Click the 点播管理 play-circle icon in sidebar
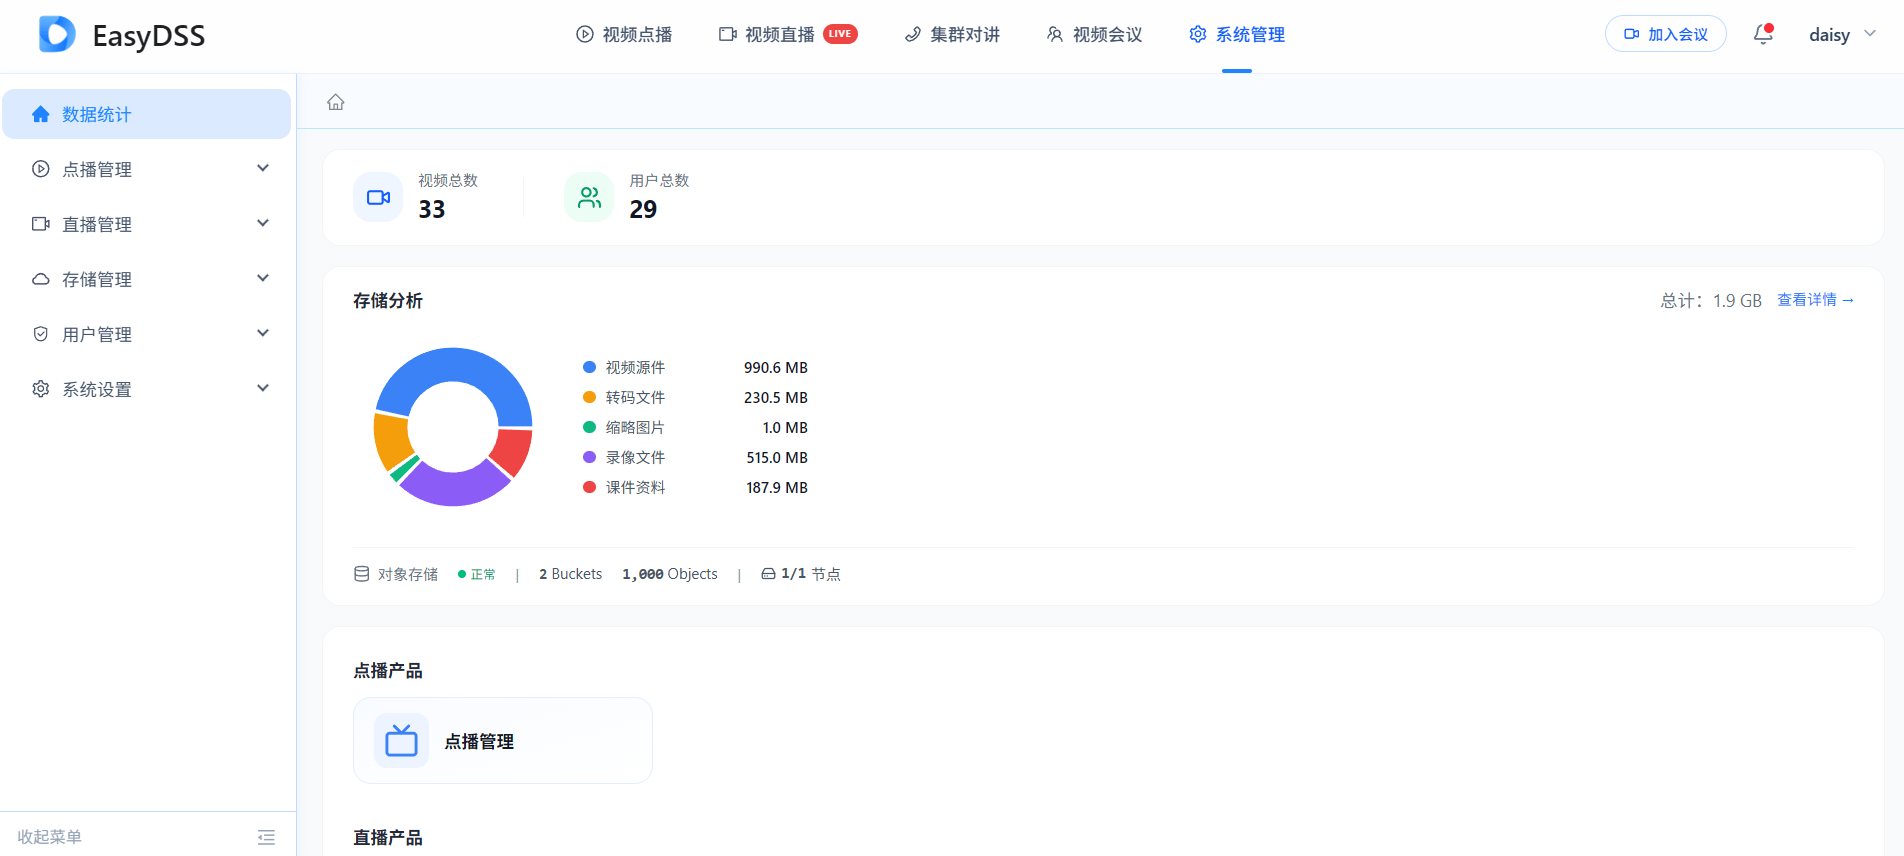1904x856 pixels. coord(41,169)
